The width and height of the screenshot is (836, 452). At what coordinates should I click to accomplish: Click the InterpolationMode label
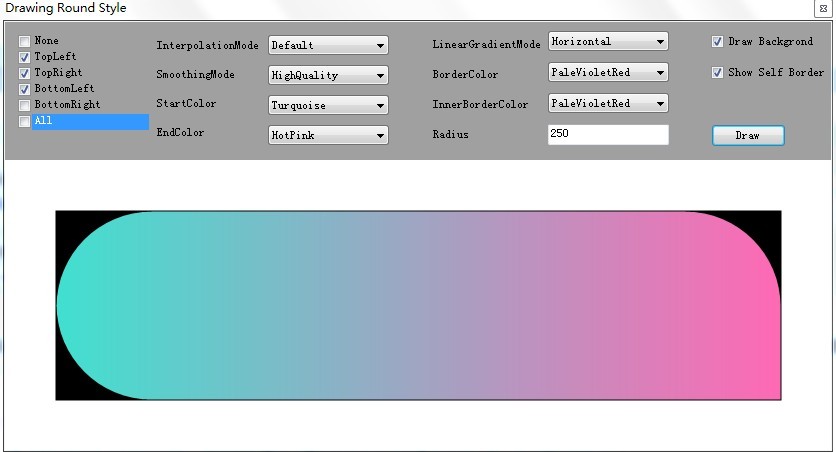point(207,45)
